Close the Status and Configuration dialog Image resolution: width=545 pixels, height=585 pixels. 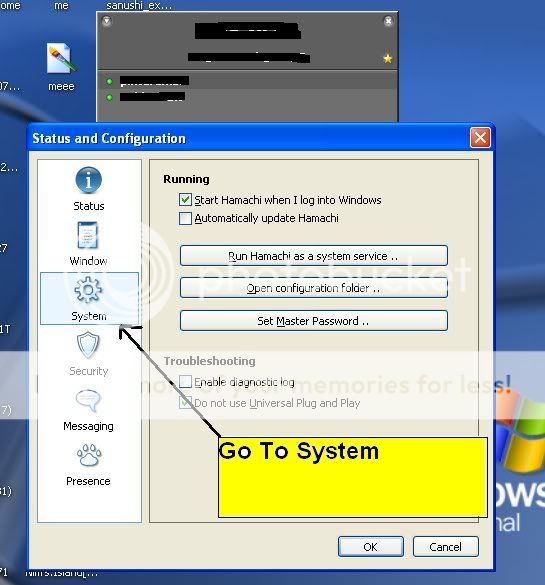coord(480,138)
